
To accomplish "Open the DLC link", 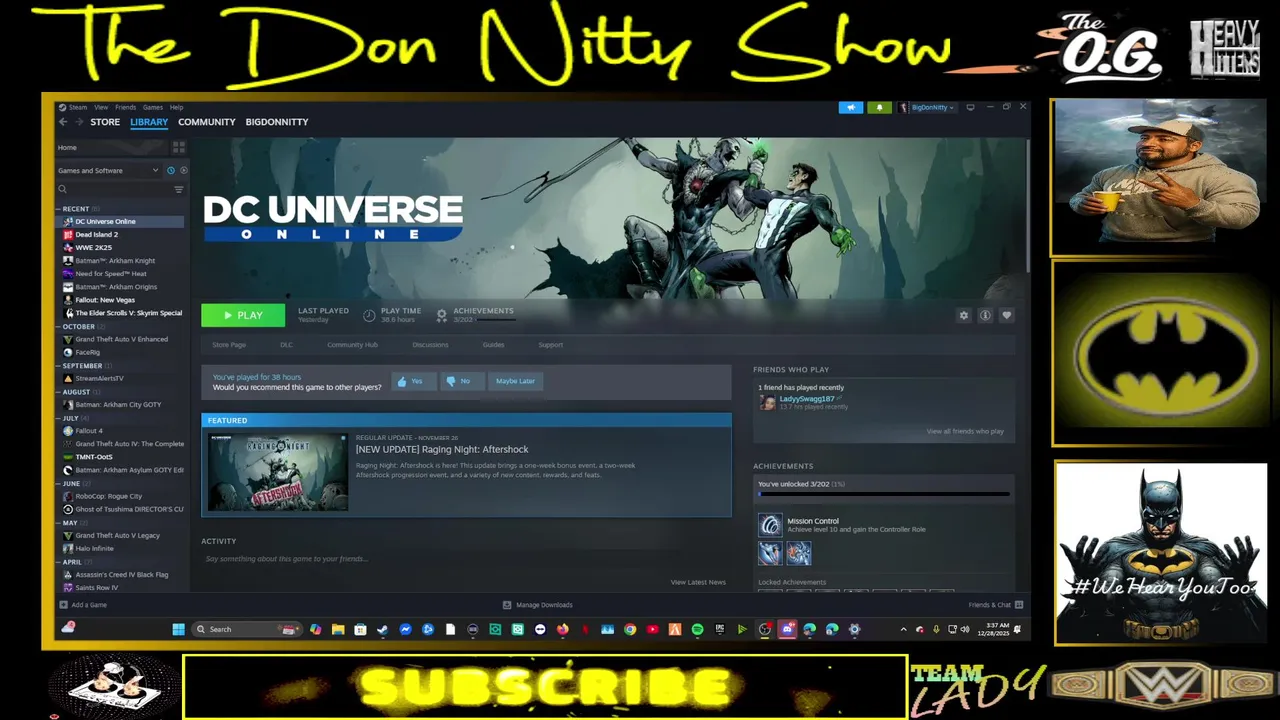I will coord(286,345).
